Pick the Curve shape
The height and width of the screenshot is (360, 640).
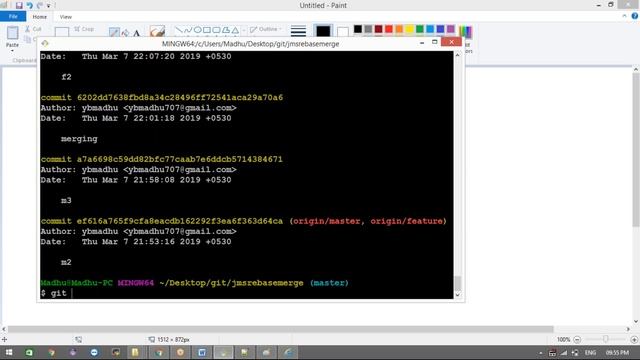tap(188, 30)
